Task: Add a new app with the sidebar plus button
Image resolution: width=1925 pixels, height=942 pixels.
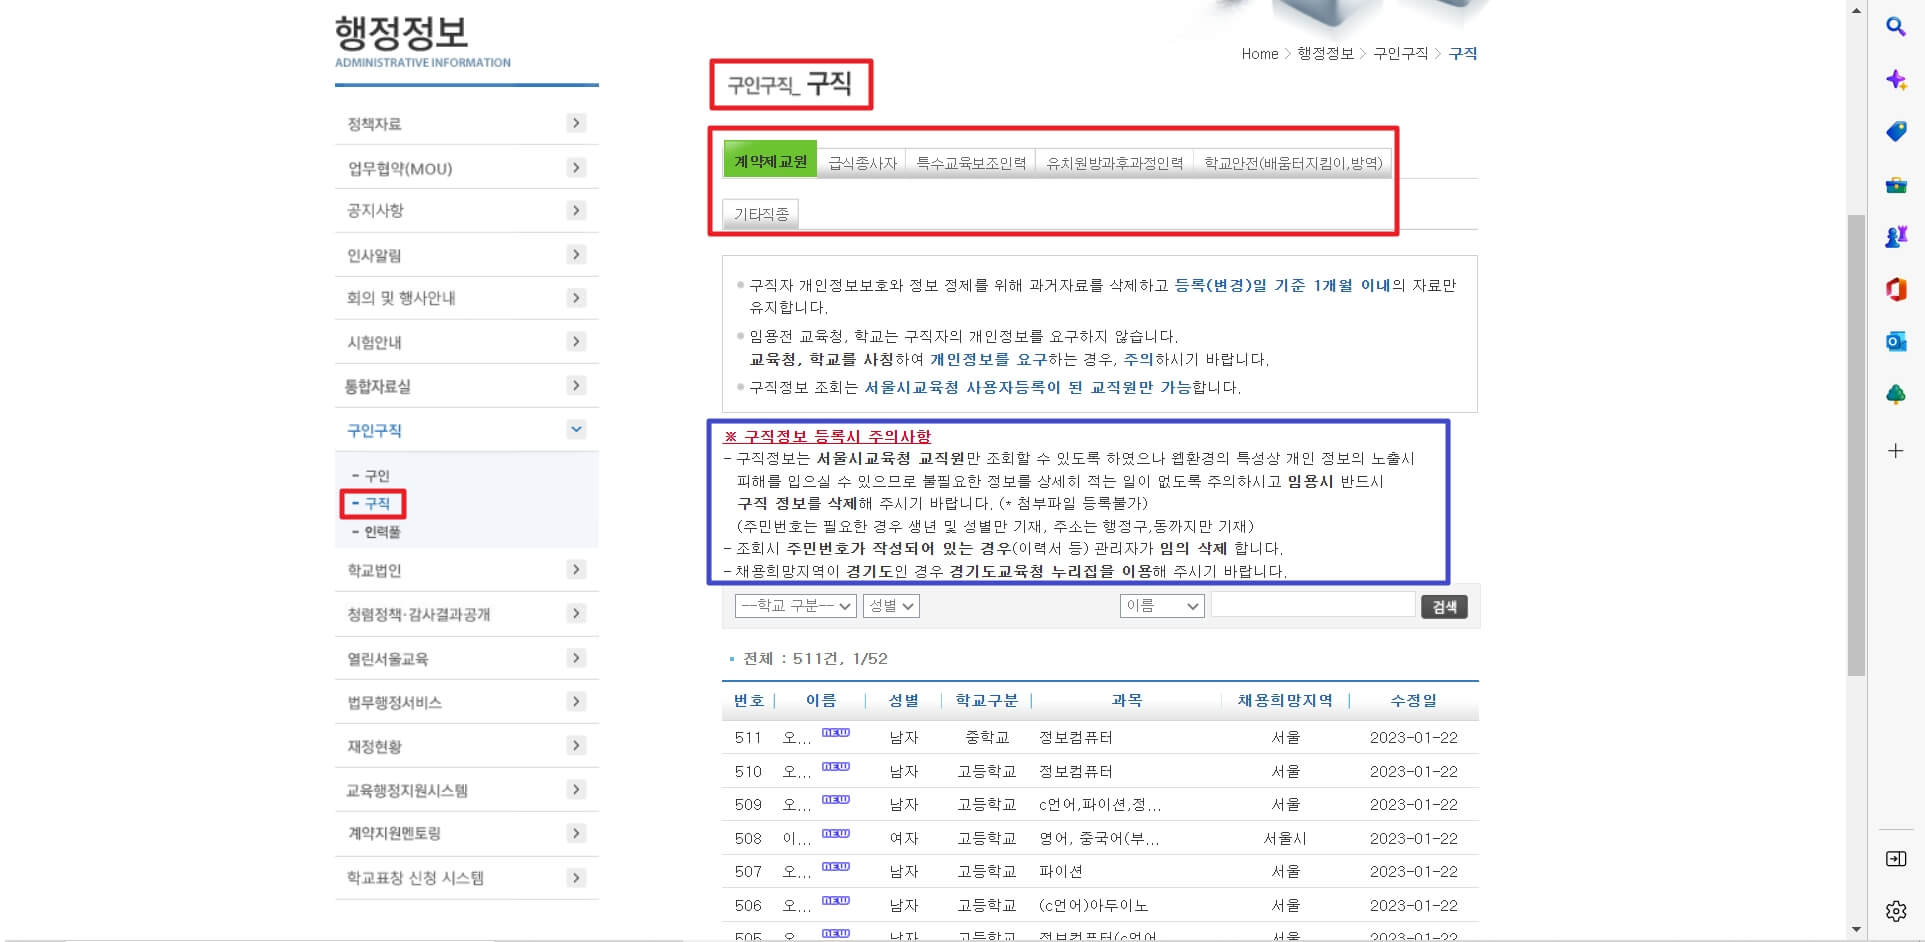Action: point(1896,451)
